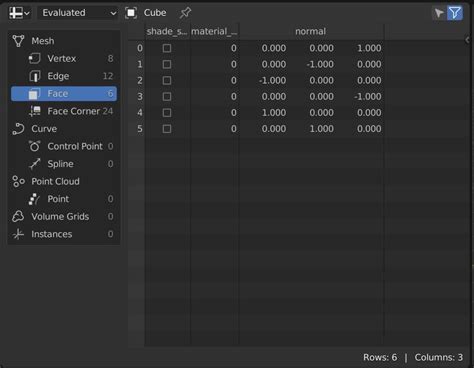Image resolution: width=474 pixels, height=368 pixels.
Task: Select the Edge row label
Action: (x=58, y=76)
